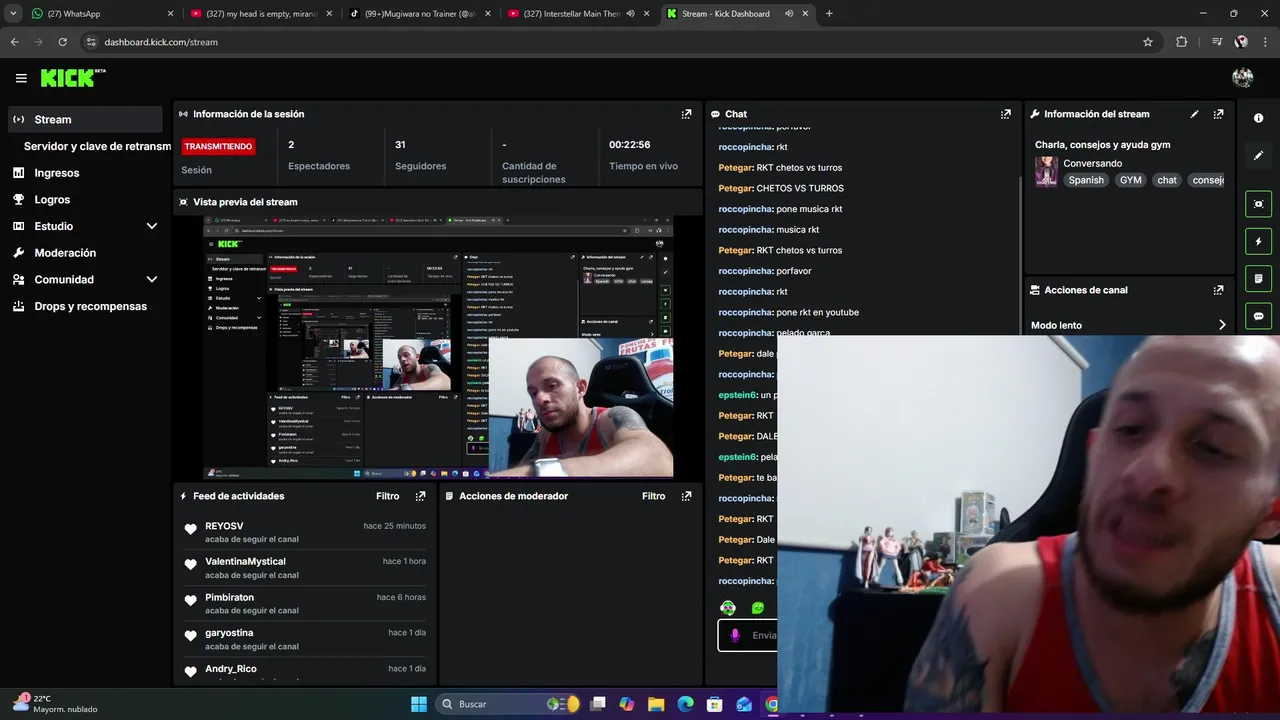The height and width of the screenshot is (720, 1280).
Task: Switch to the WhatsApp browser tab
Action: (103, 14)
